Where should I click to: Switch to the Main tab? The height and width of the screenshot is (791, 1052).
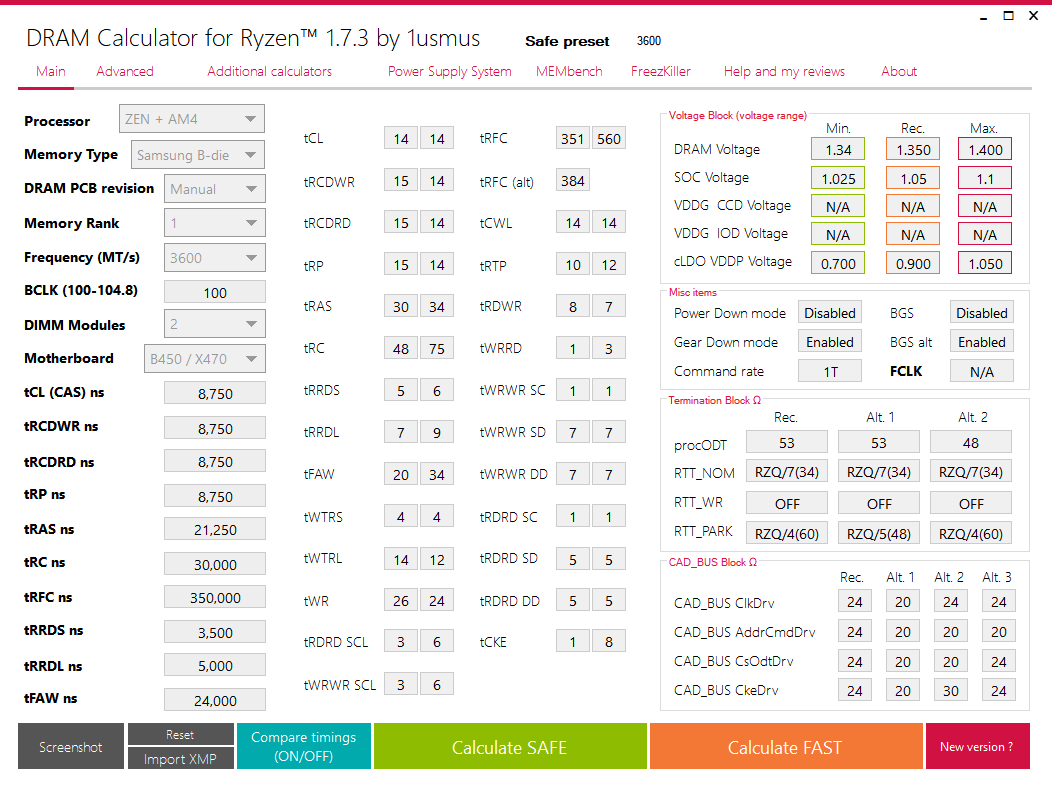(x=51, y=71)
